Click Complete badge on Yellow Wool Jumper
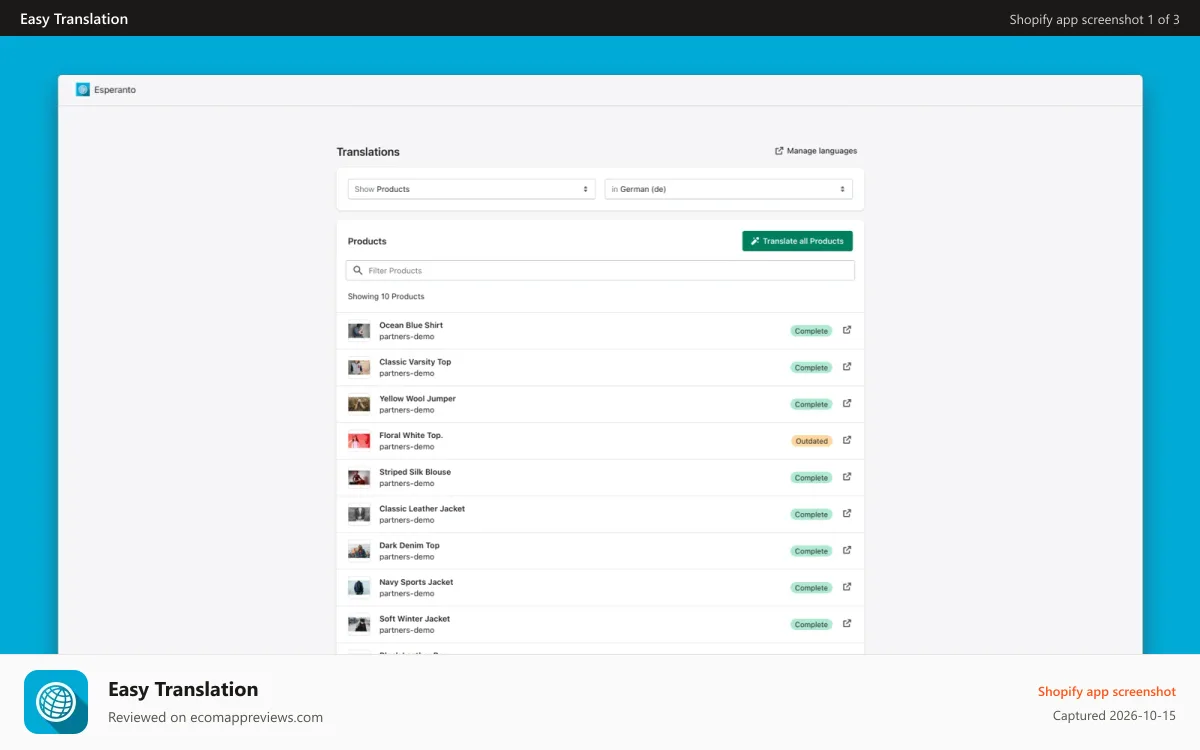 tap(811, 404)
